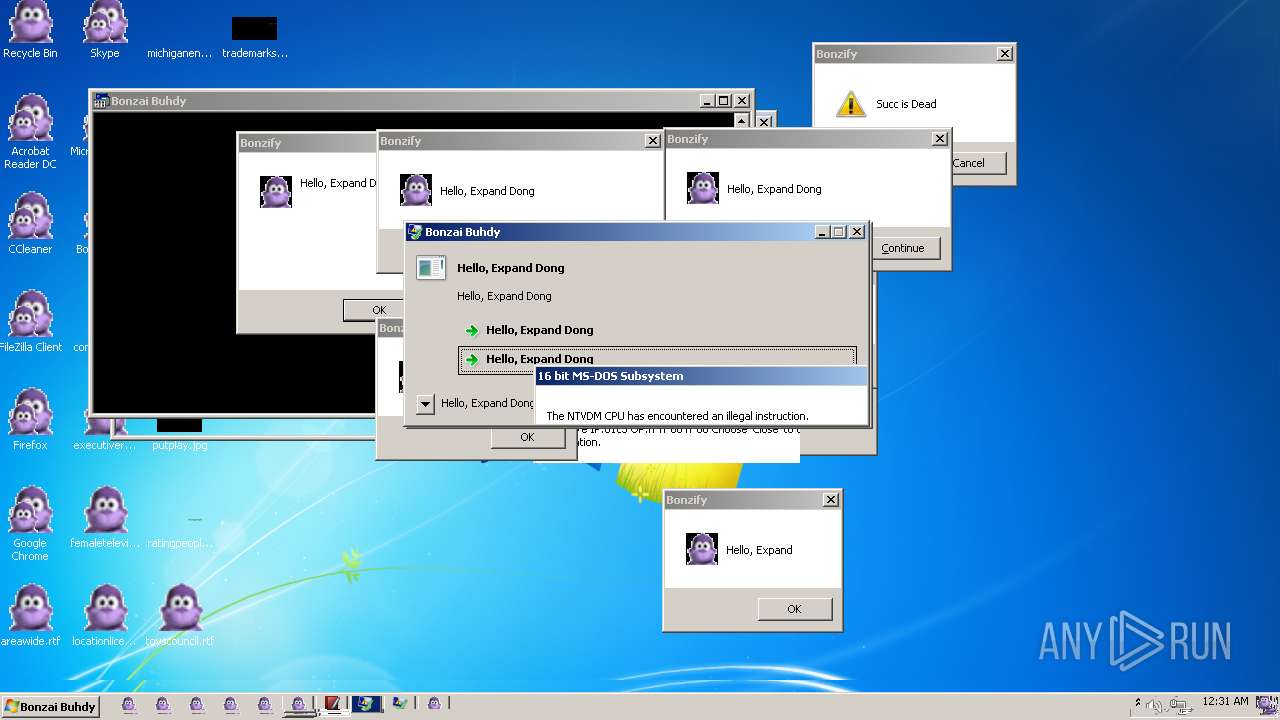The height and width of the screenshot is (720, 1280).
Task: Open the trademarks... desktop file
Action: (x=255, y=38)
